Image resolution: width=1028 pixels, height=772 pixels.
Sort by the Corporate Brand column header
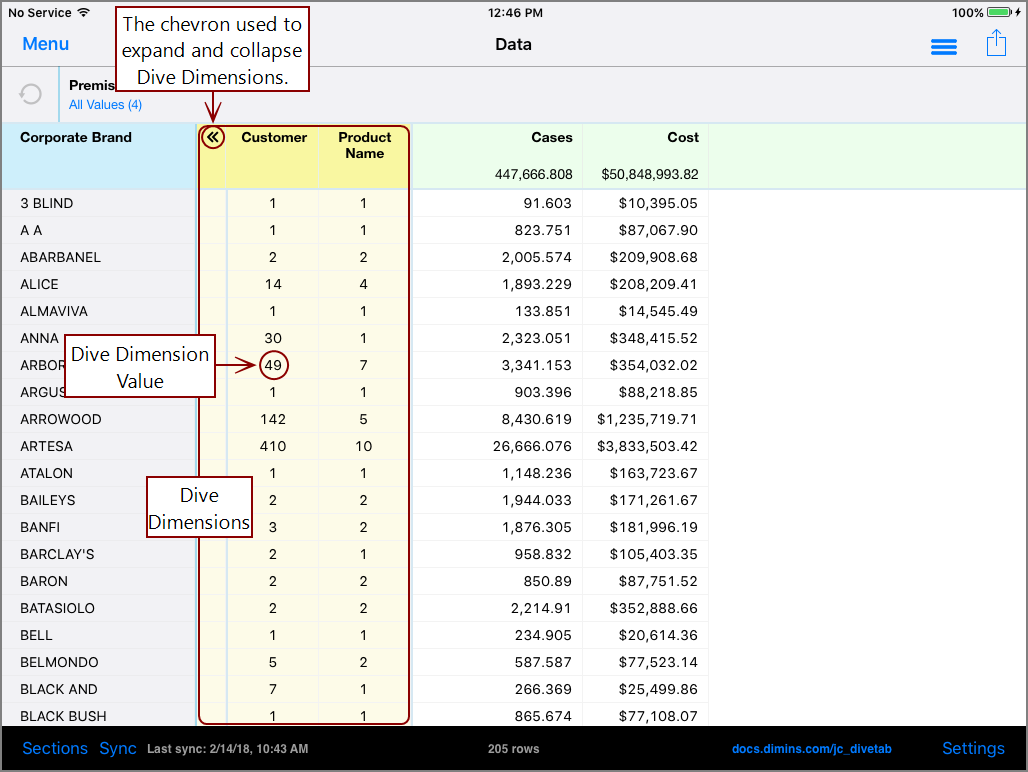click(76, 138)
